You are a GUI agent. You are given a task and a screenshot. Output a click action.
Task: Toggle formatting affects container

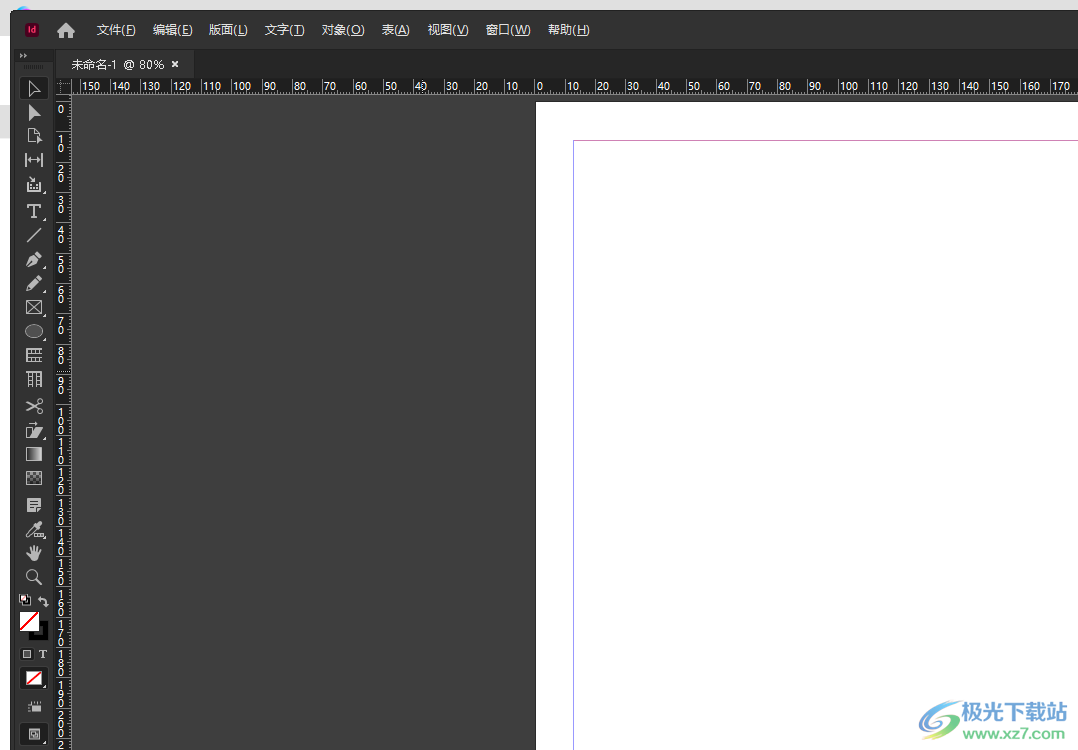pyautogui.click(x=27, y=654)
